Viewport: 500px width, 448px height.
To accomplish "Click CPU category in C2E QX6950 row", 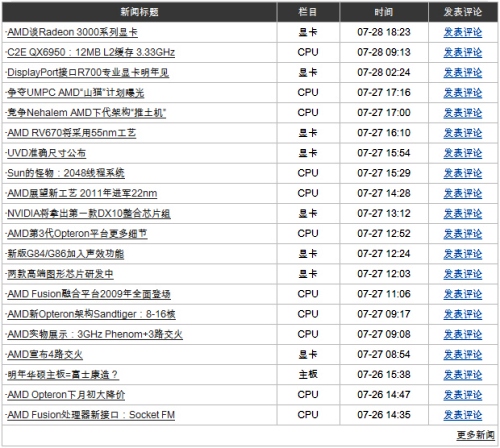I will coord(308,52).
